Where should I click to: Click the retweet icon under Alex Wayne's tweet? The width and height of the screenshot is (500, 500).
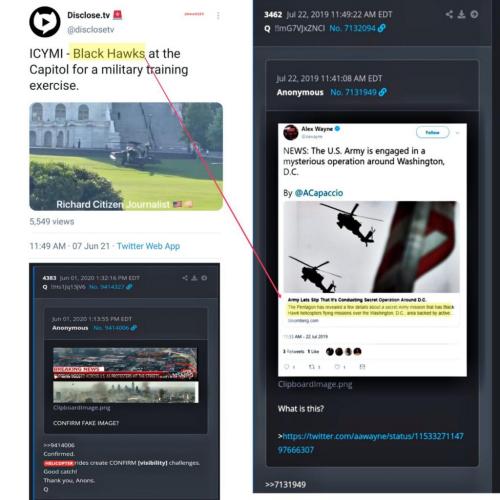[x=312, y=367]
